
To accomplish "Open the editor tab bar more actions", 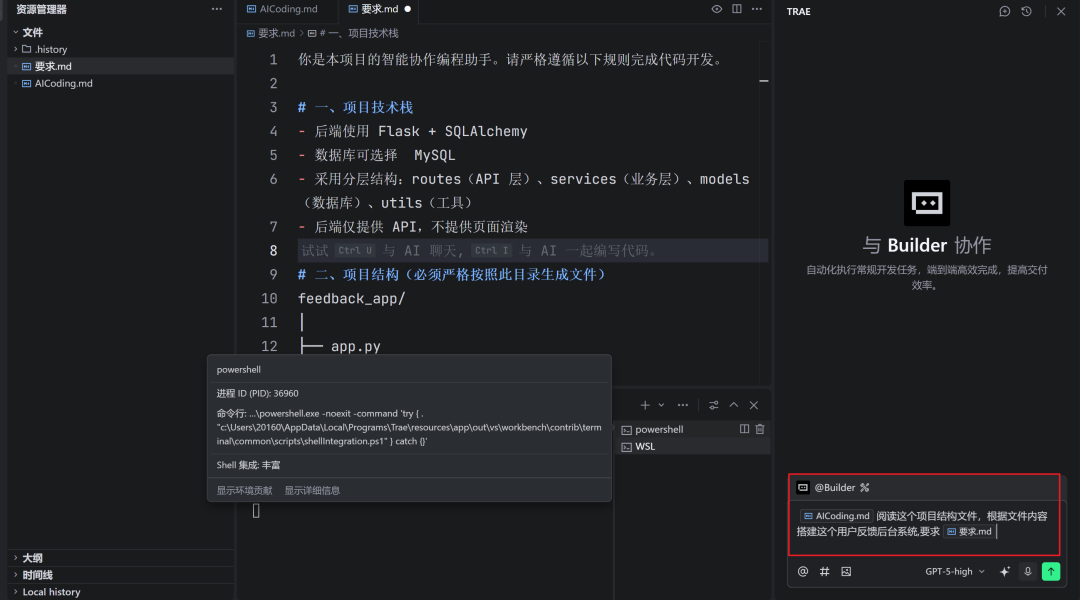I will coord(757,9).
